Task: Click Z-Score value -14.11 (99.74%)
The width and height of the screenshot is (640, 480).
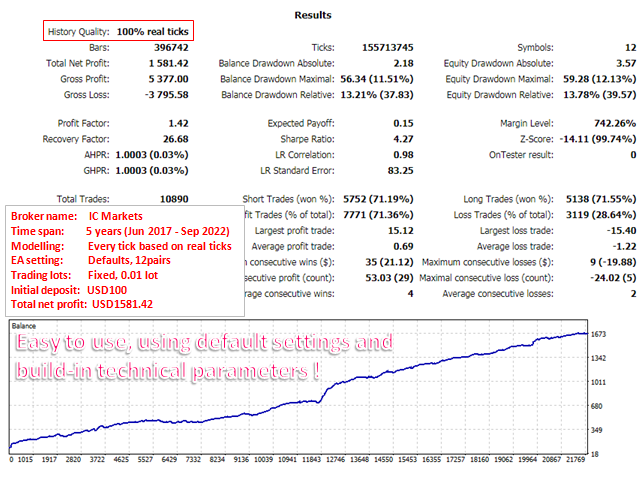Action: (x=598, y=139)
